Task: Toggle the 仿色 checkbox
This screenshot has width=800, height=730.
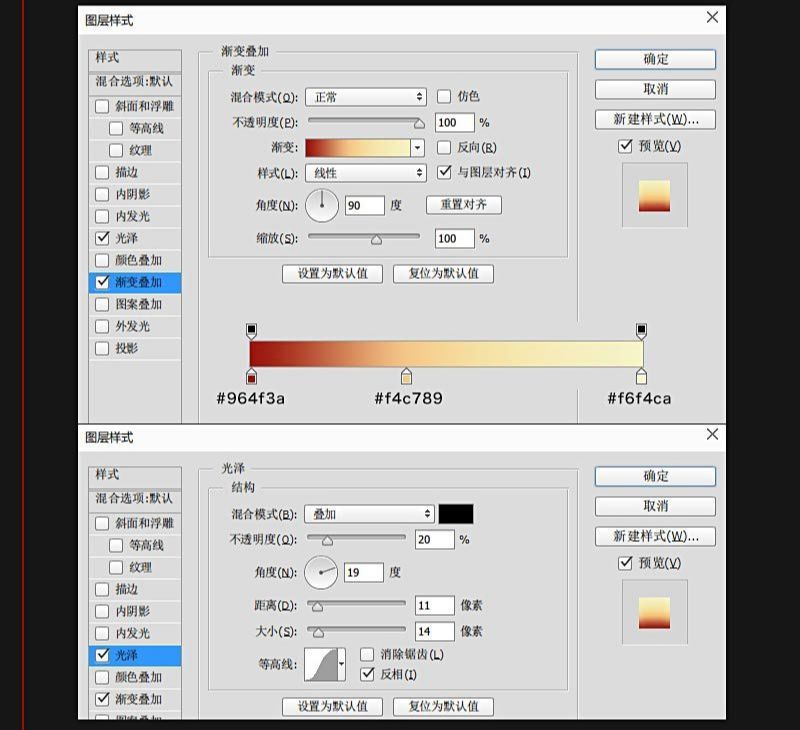Action: pyautogui.click(x=444, y=96)
